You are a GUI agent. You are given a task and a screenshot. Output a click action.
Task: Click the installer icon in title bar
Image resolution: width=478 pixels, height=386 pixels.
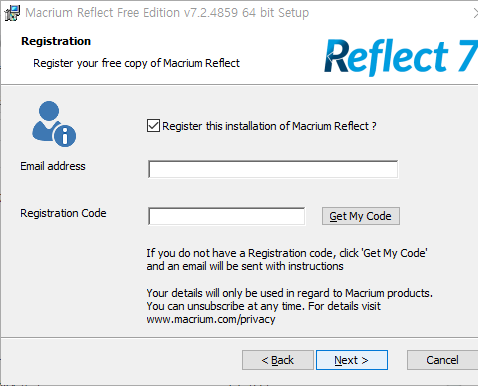[12, 13]
